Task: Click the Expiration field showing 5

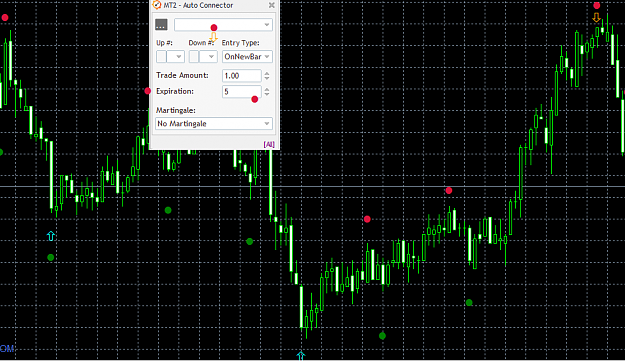Action: pyautogui.click(x=242, y=92)
